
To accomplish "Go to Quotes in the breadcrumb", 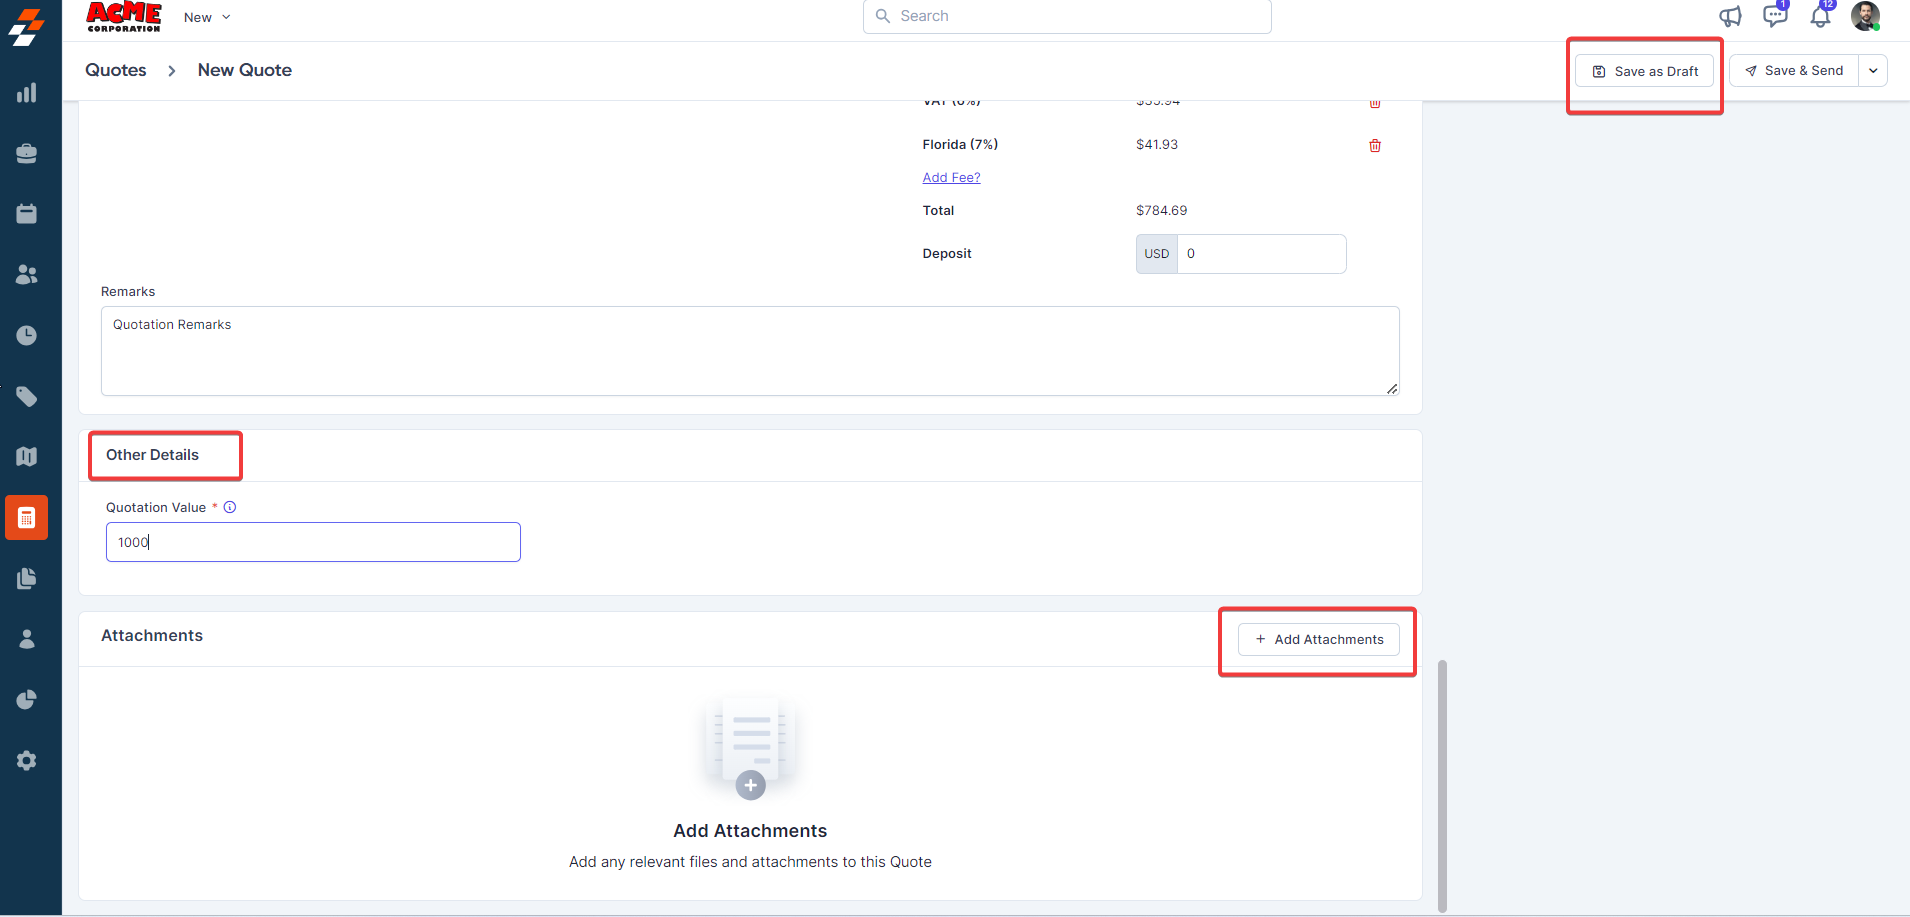I will pyautogui.click(x=116, y=70).
